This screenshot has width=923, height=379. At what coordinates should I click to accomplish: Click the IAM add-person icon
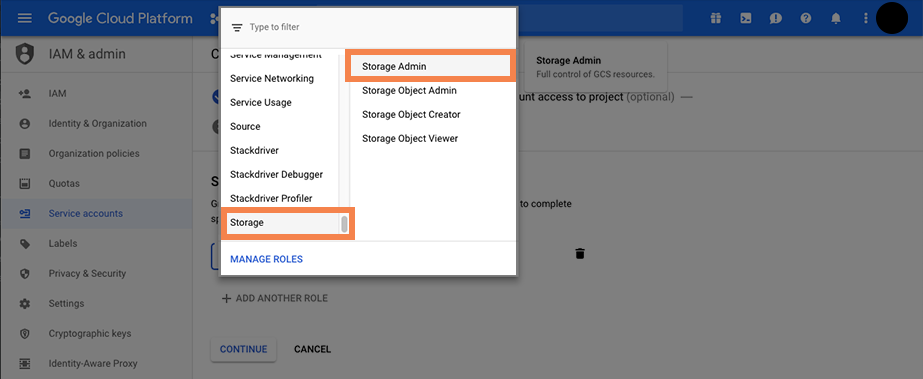point(24,94)
